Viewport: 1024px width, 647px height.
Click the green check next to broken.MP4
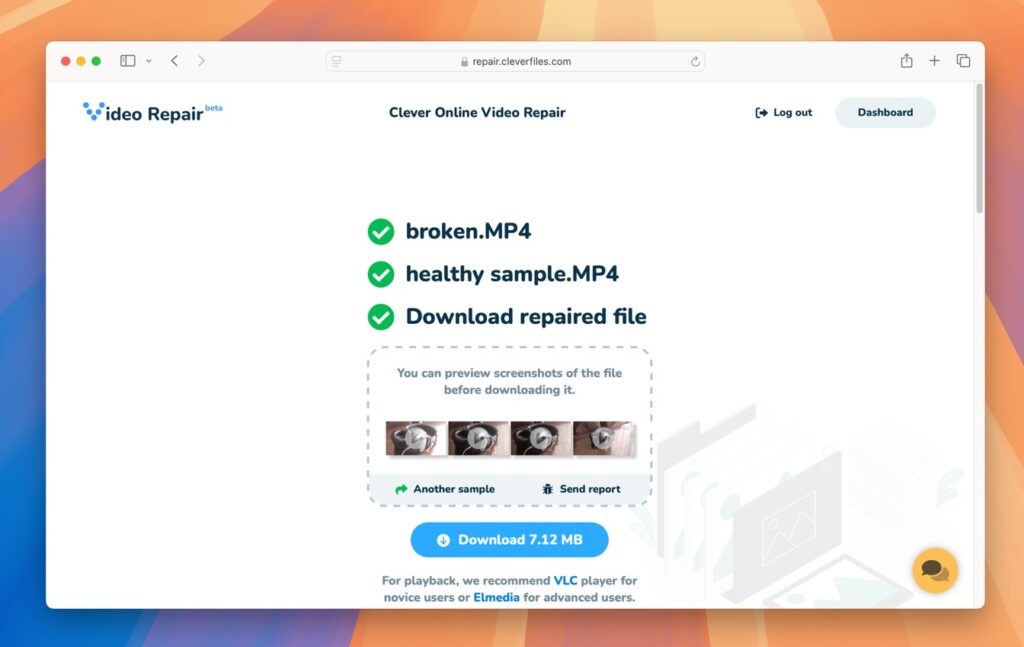coord(380,232)
